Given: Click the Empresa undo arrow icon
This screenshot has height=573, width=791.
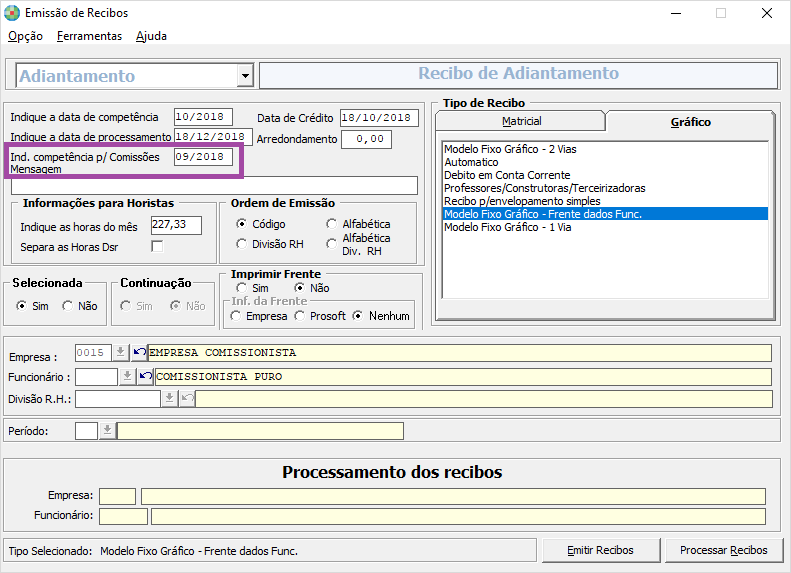Looking at the screenshot, I should point(140,352).
